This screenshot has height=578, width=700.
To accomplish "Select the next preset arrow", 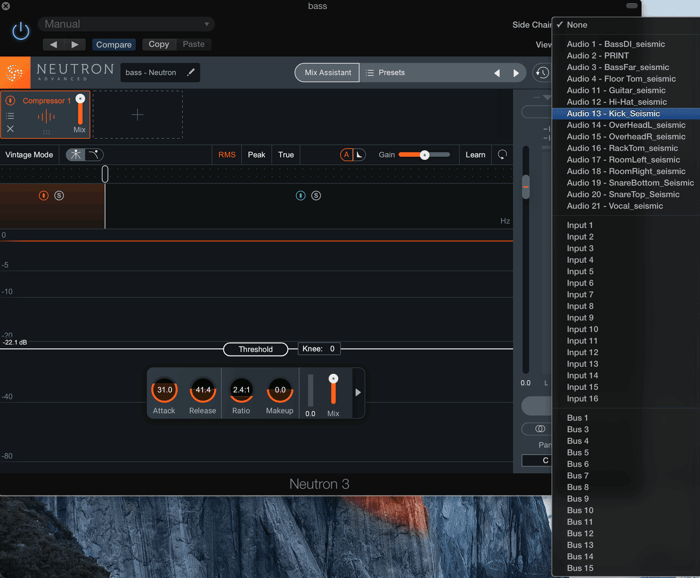I will pyautogui.click(x=516, y=73).
